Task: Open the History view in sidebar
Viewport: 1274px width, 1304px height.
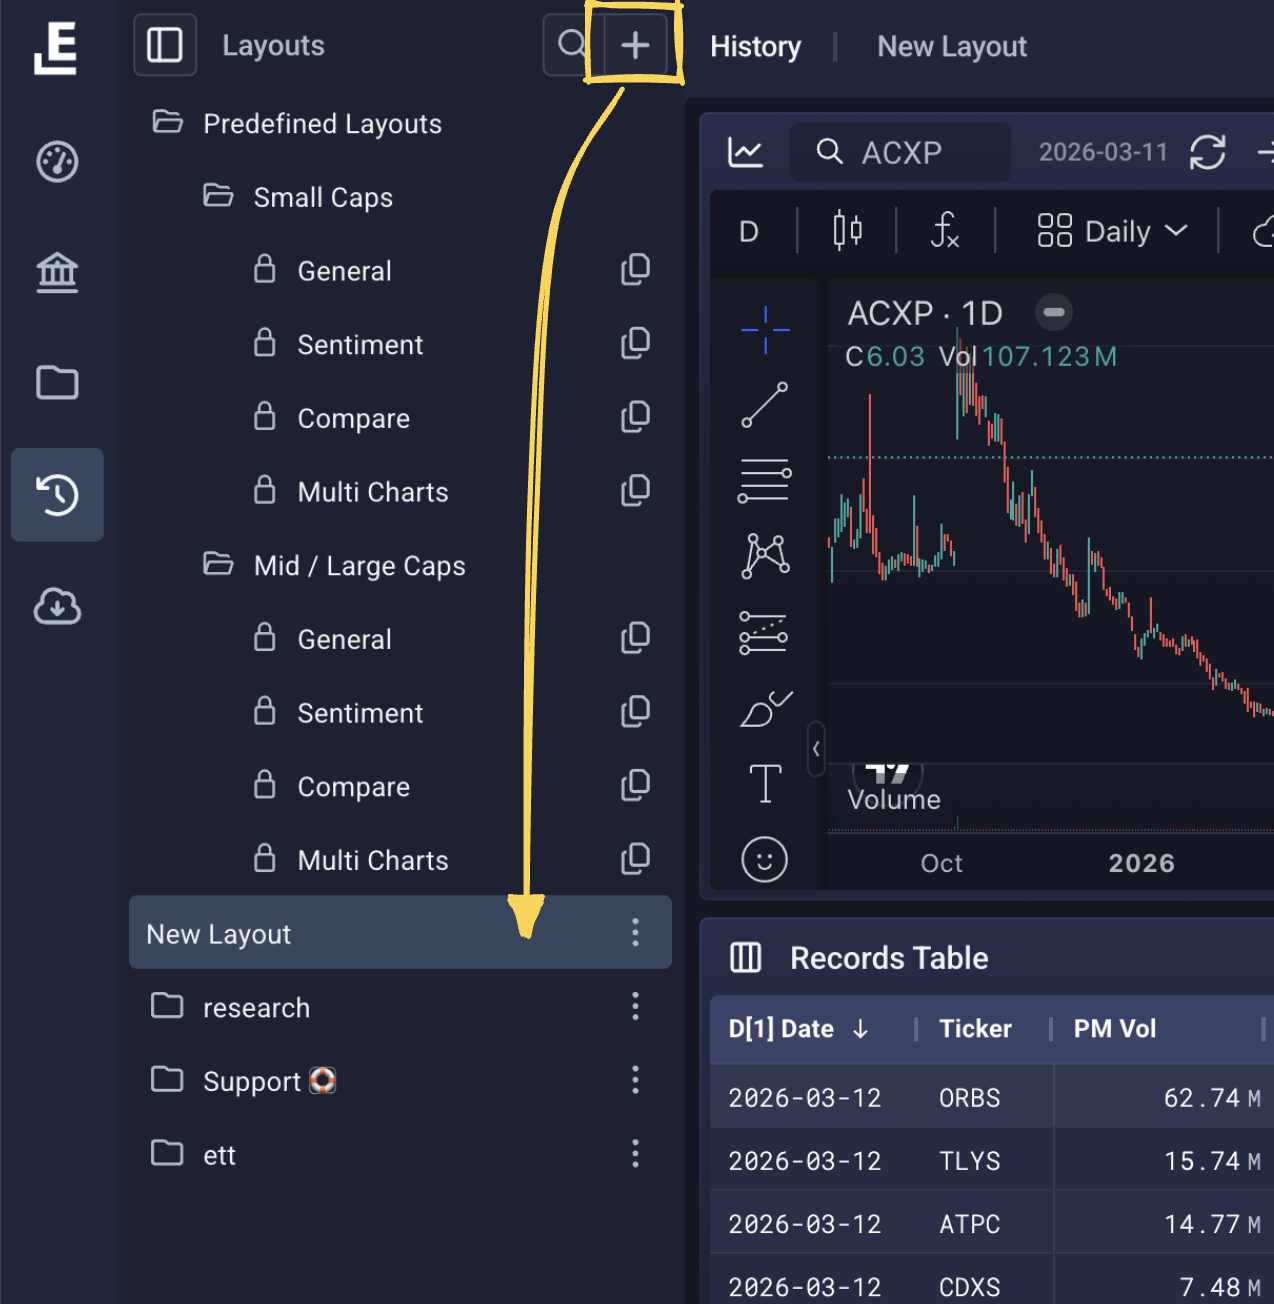Action: pyautogui.click(x=57, y=495)
